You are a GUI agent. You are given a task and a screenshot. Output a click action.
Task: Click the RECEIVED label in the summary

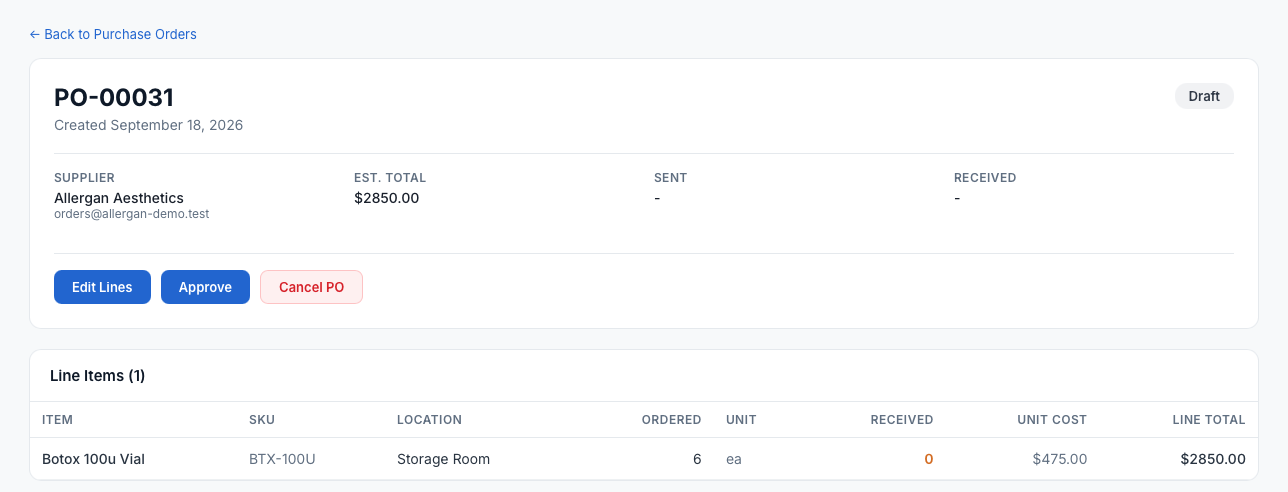pyautogui.click(x=985, y=178)
